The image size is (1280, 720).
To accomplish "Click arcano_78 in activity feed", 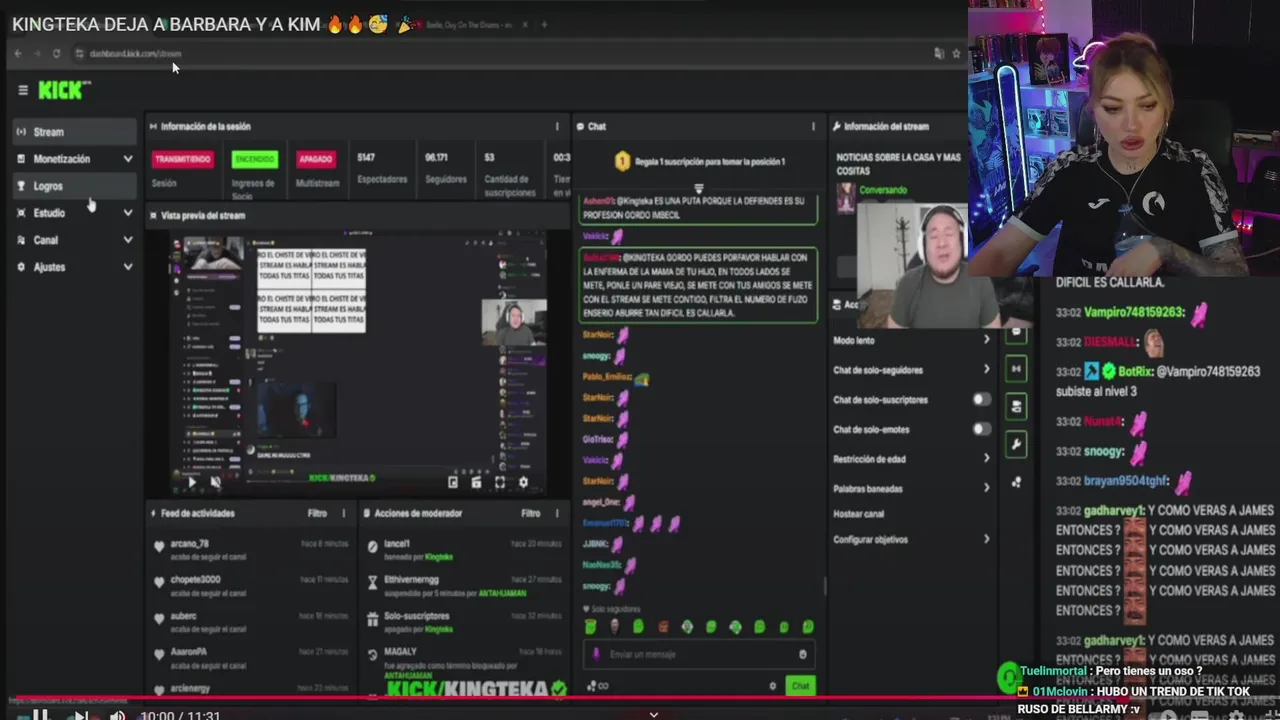I will point(189,544).
